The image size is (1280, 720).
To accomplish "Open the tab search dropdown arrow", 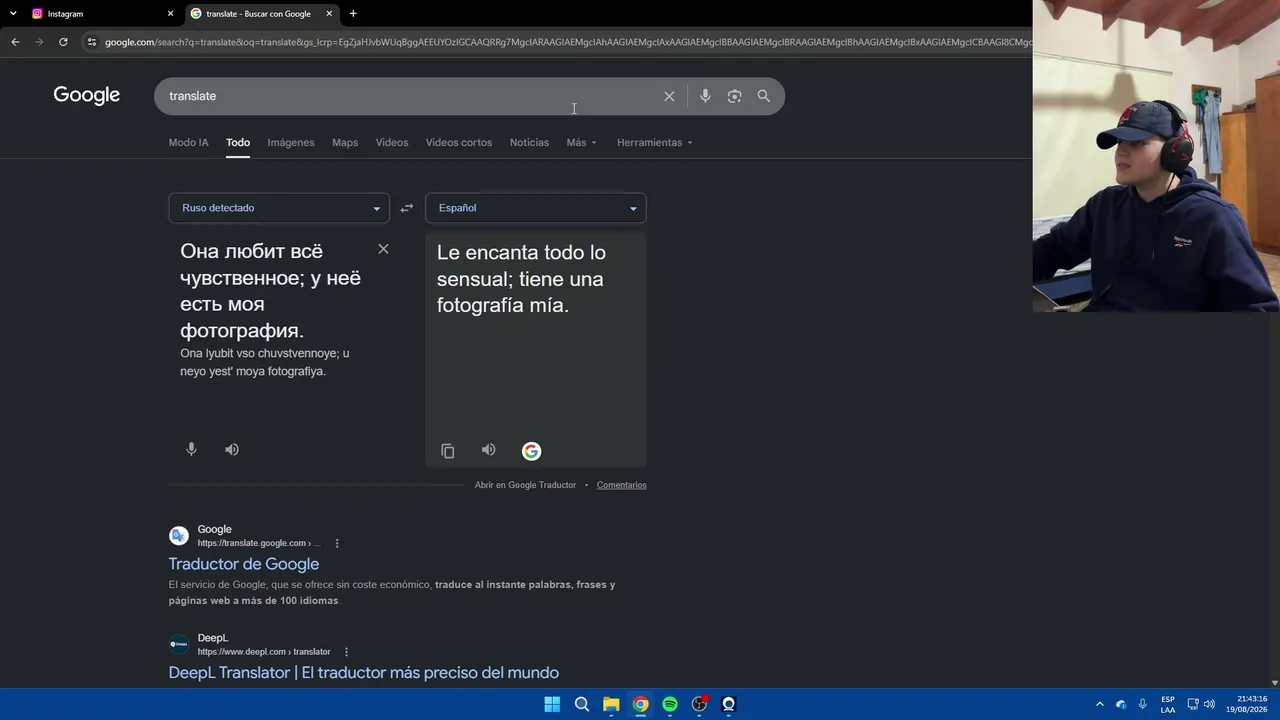I will (x=13, y=14).
